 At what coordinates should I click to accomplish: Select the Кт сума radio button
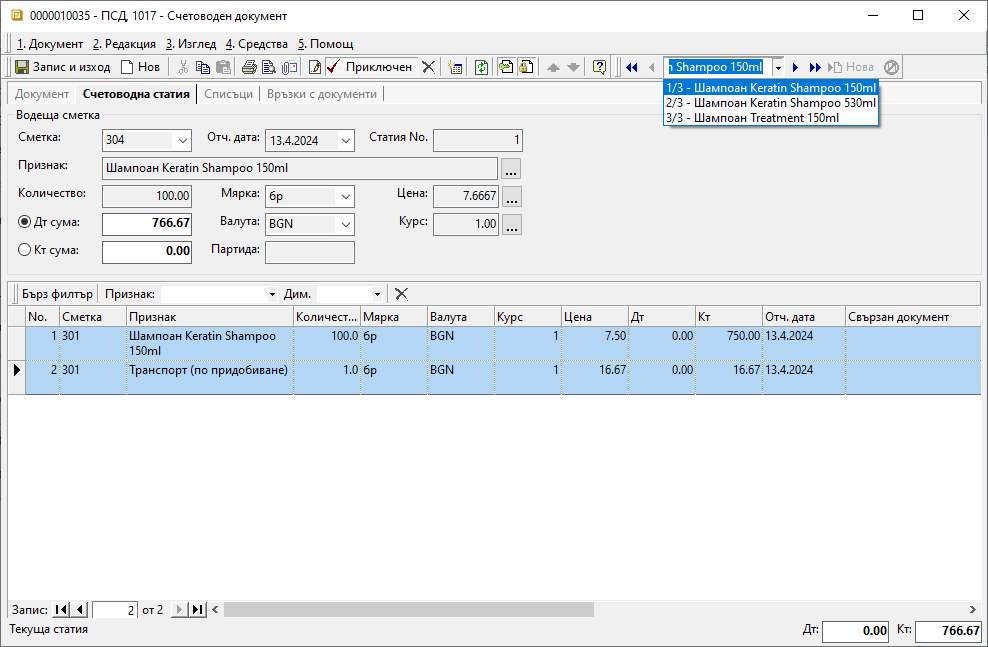coord(26,251)
